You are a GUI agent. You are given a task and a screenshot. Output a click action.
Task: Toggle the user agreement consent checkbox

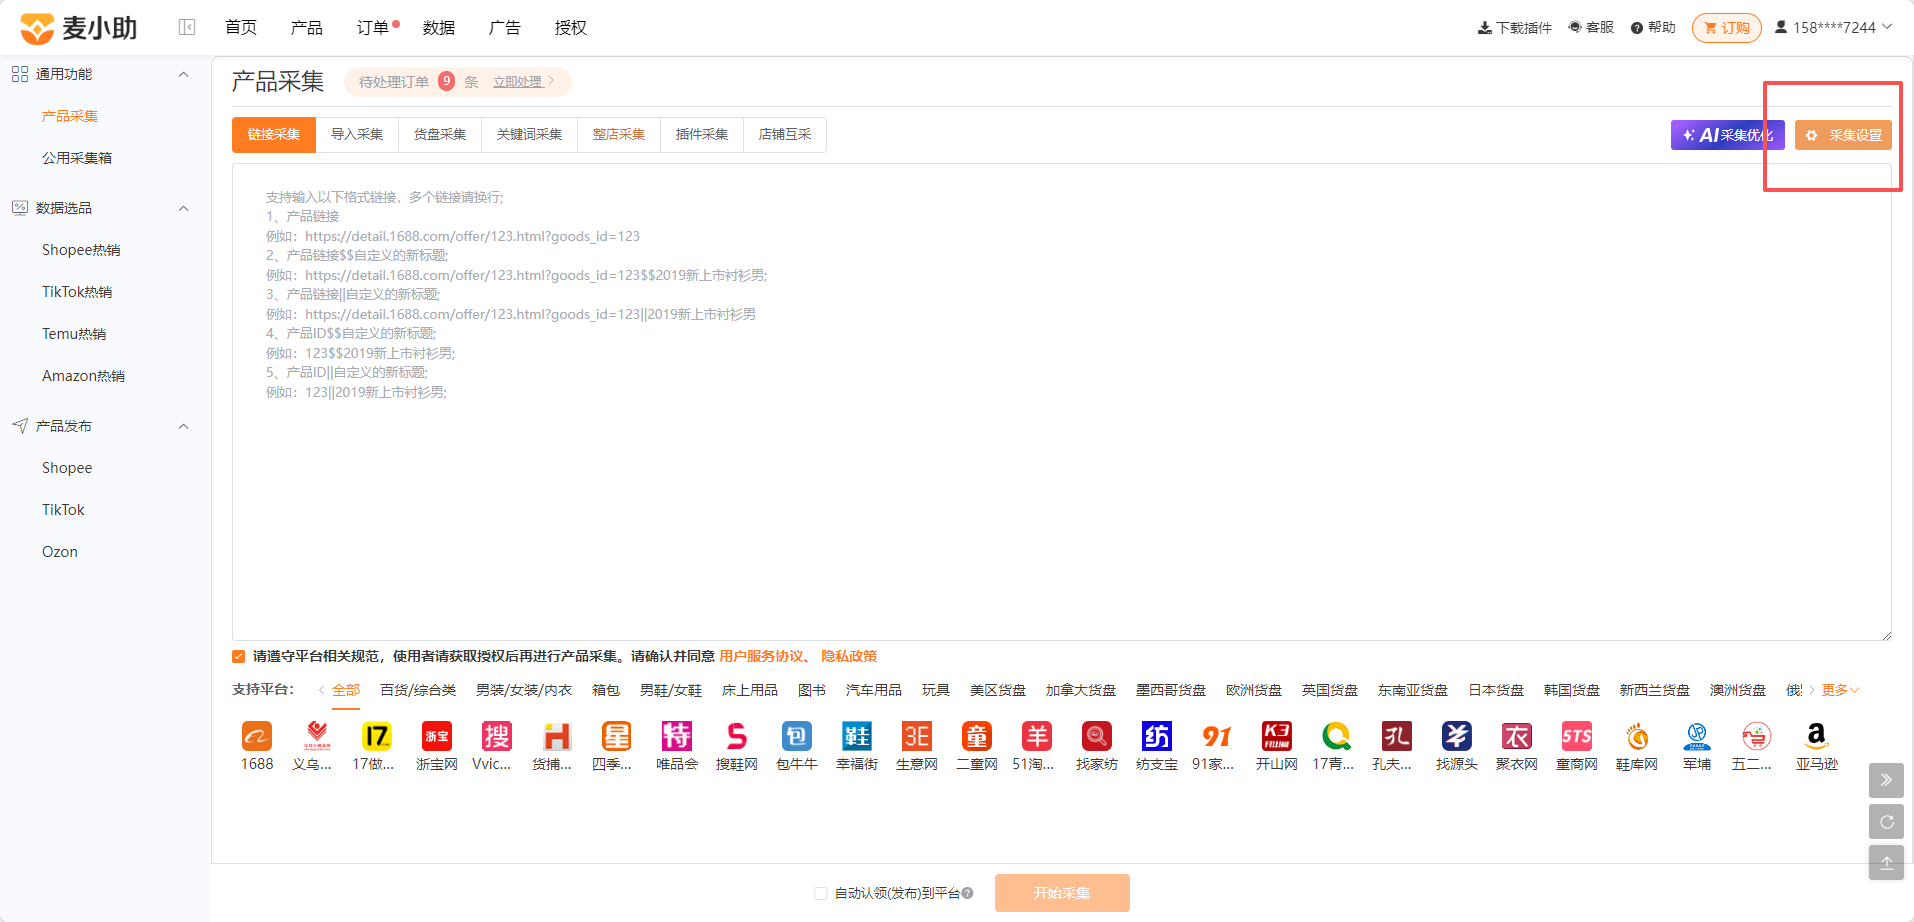coord(238,656)
